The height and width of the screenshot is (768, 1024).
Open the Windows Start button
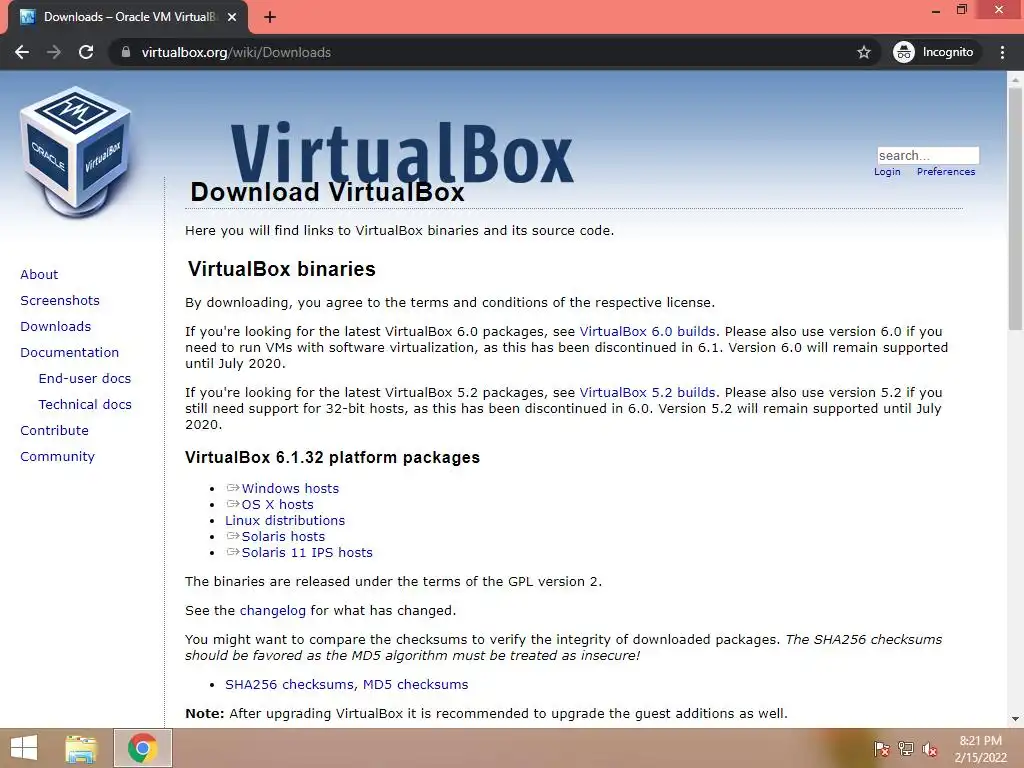[24, 748]
